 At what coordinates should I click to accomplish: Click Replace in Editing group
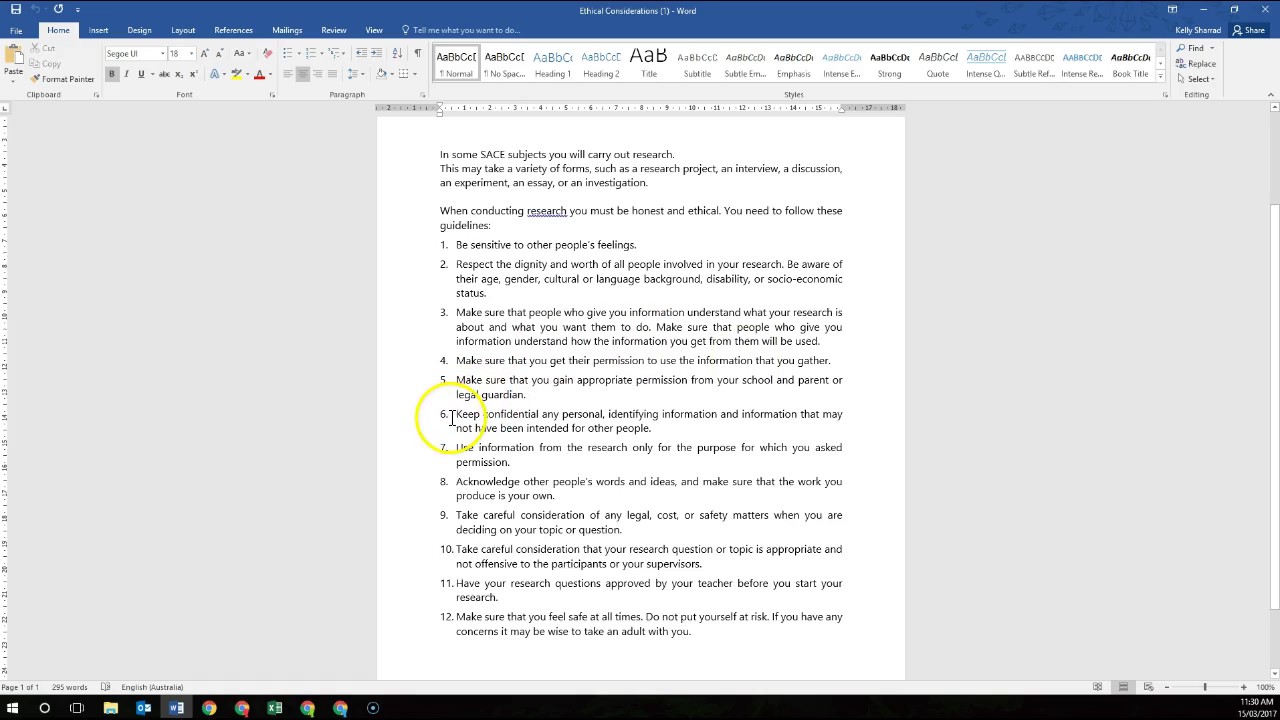[x=1196, y=64]
